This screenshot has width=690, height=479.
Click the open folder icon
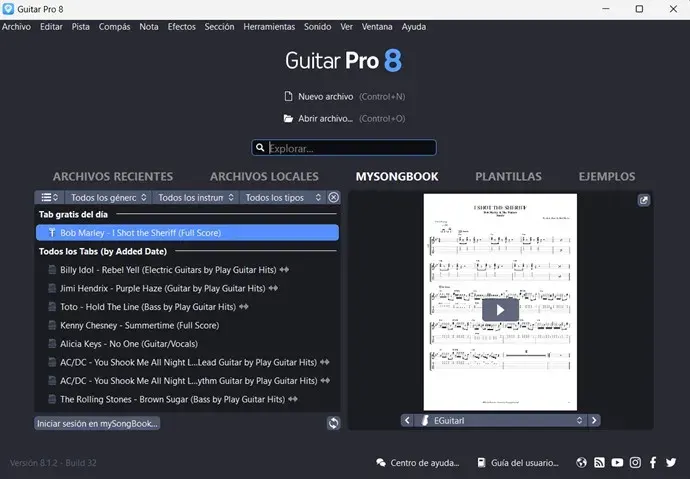click(x=288, y=118)
